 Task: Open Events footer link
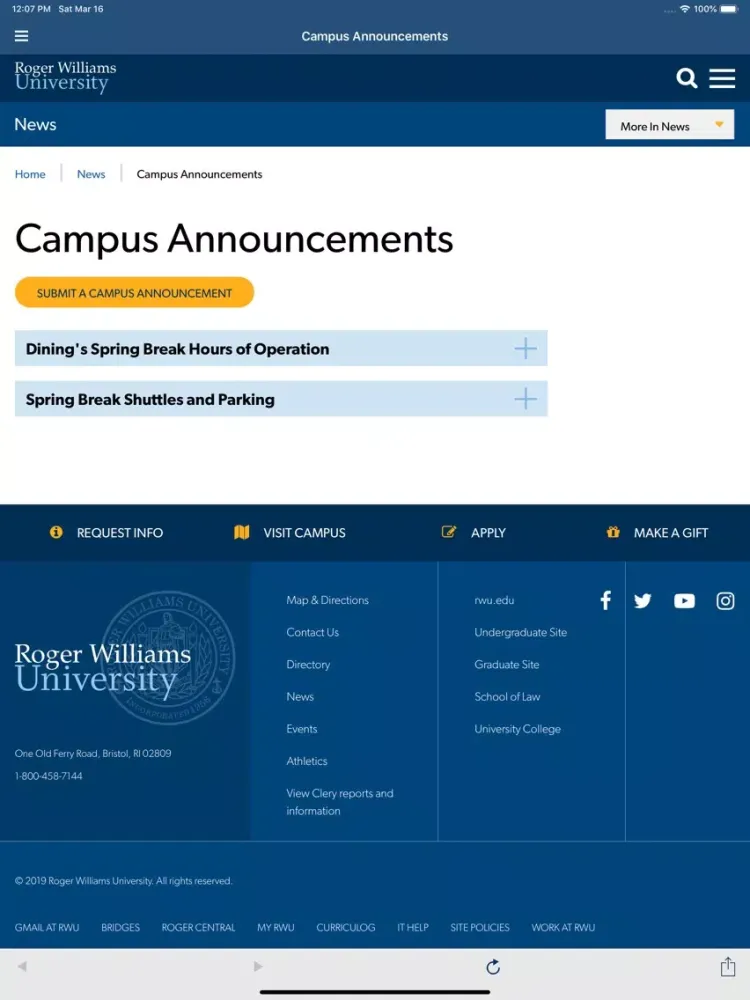click(302, 729)
